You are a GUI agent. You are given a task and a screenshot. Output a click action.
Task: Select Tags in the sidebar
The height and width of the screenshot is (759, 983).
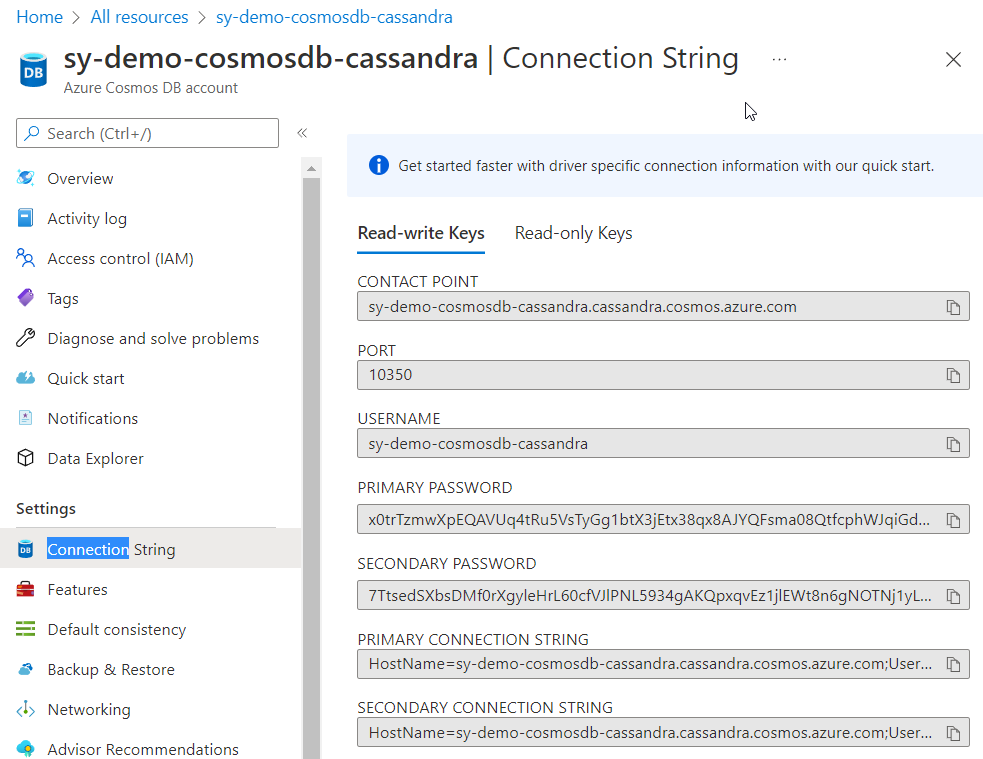click(63, 298)
